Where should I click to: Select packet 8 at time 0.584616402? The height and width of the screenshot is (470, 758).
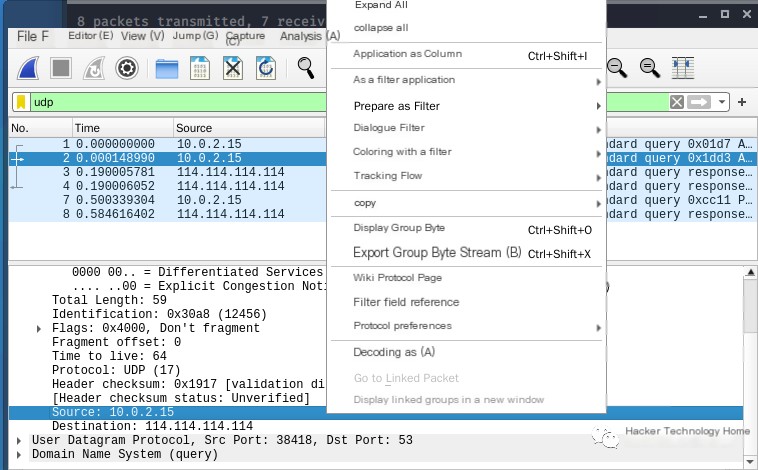tap(167, 214)
